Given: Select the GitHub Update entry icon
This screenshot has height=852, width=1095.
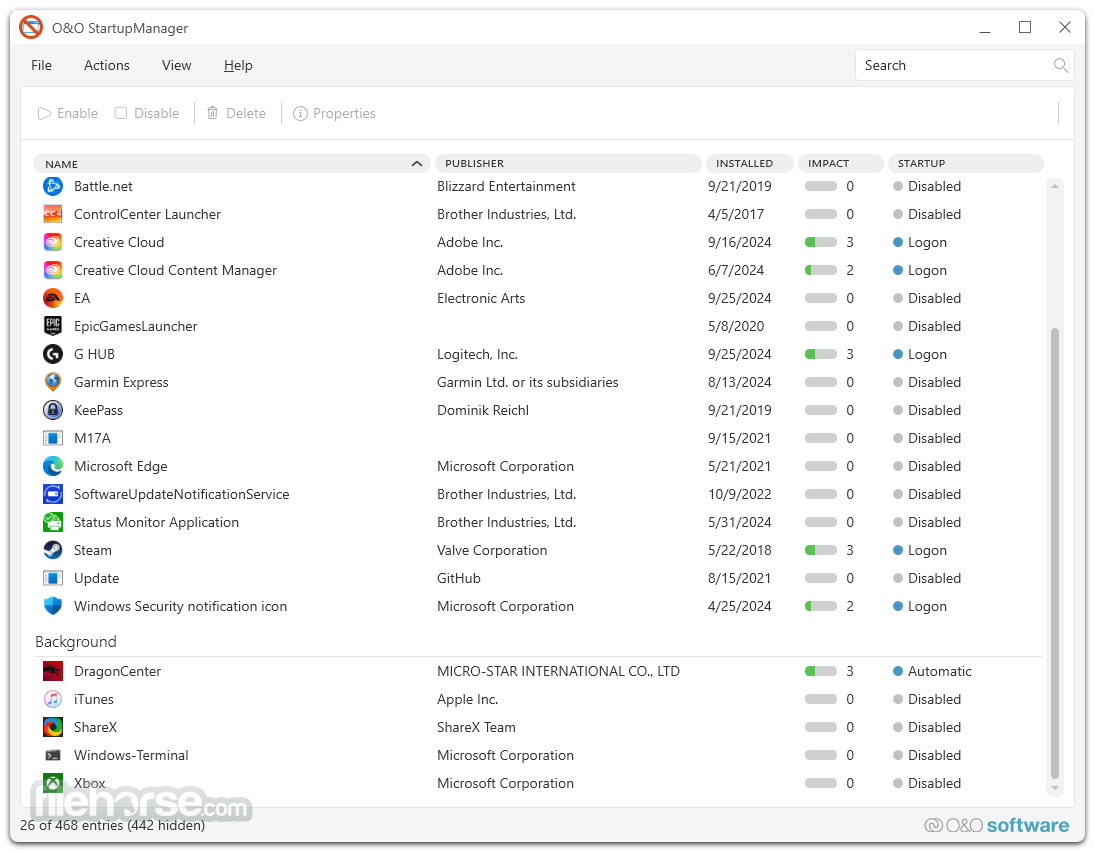Looking at the screenshot, I should click(52, 578).
